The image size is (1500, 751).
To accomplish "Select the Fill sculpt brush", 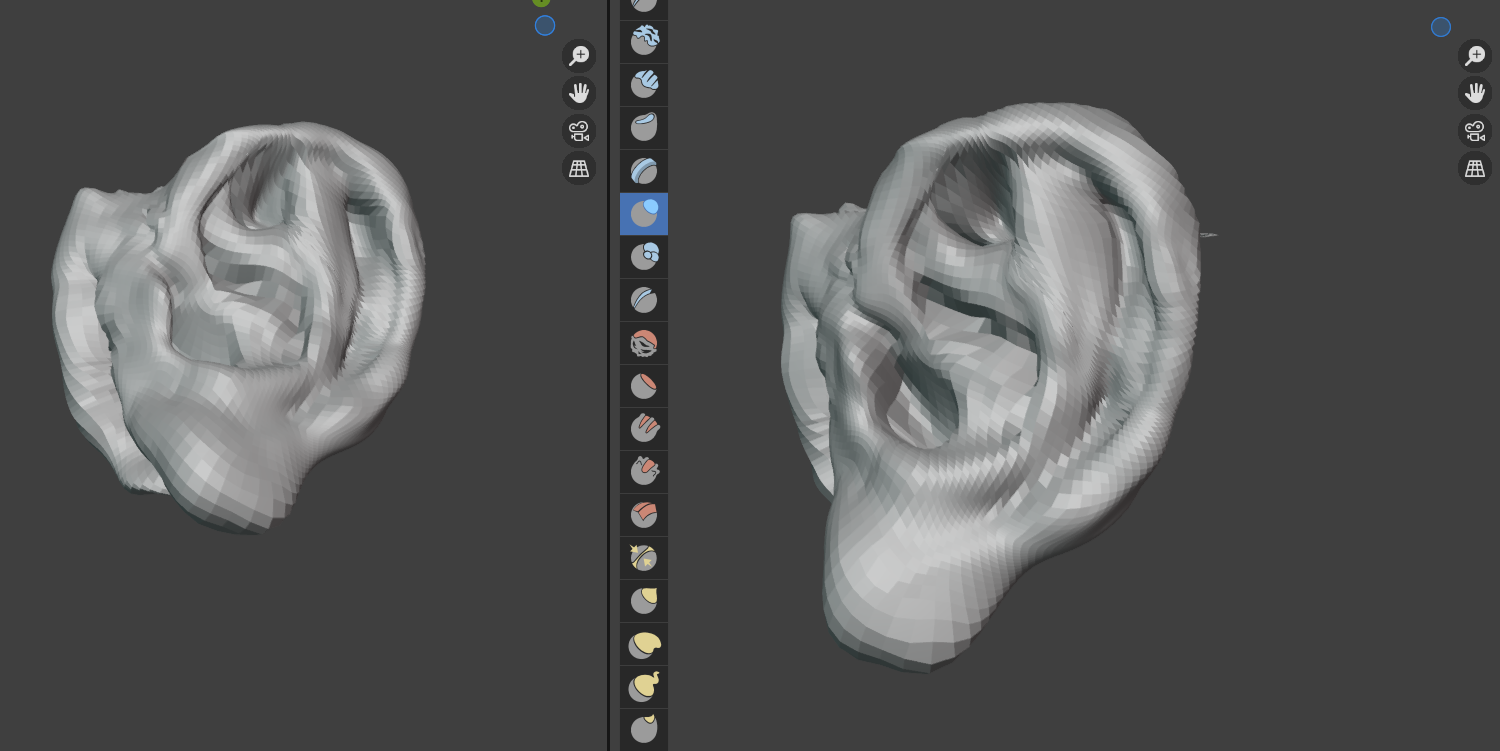I will pos(644,429).
